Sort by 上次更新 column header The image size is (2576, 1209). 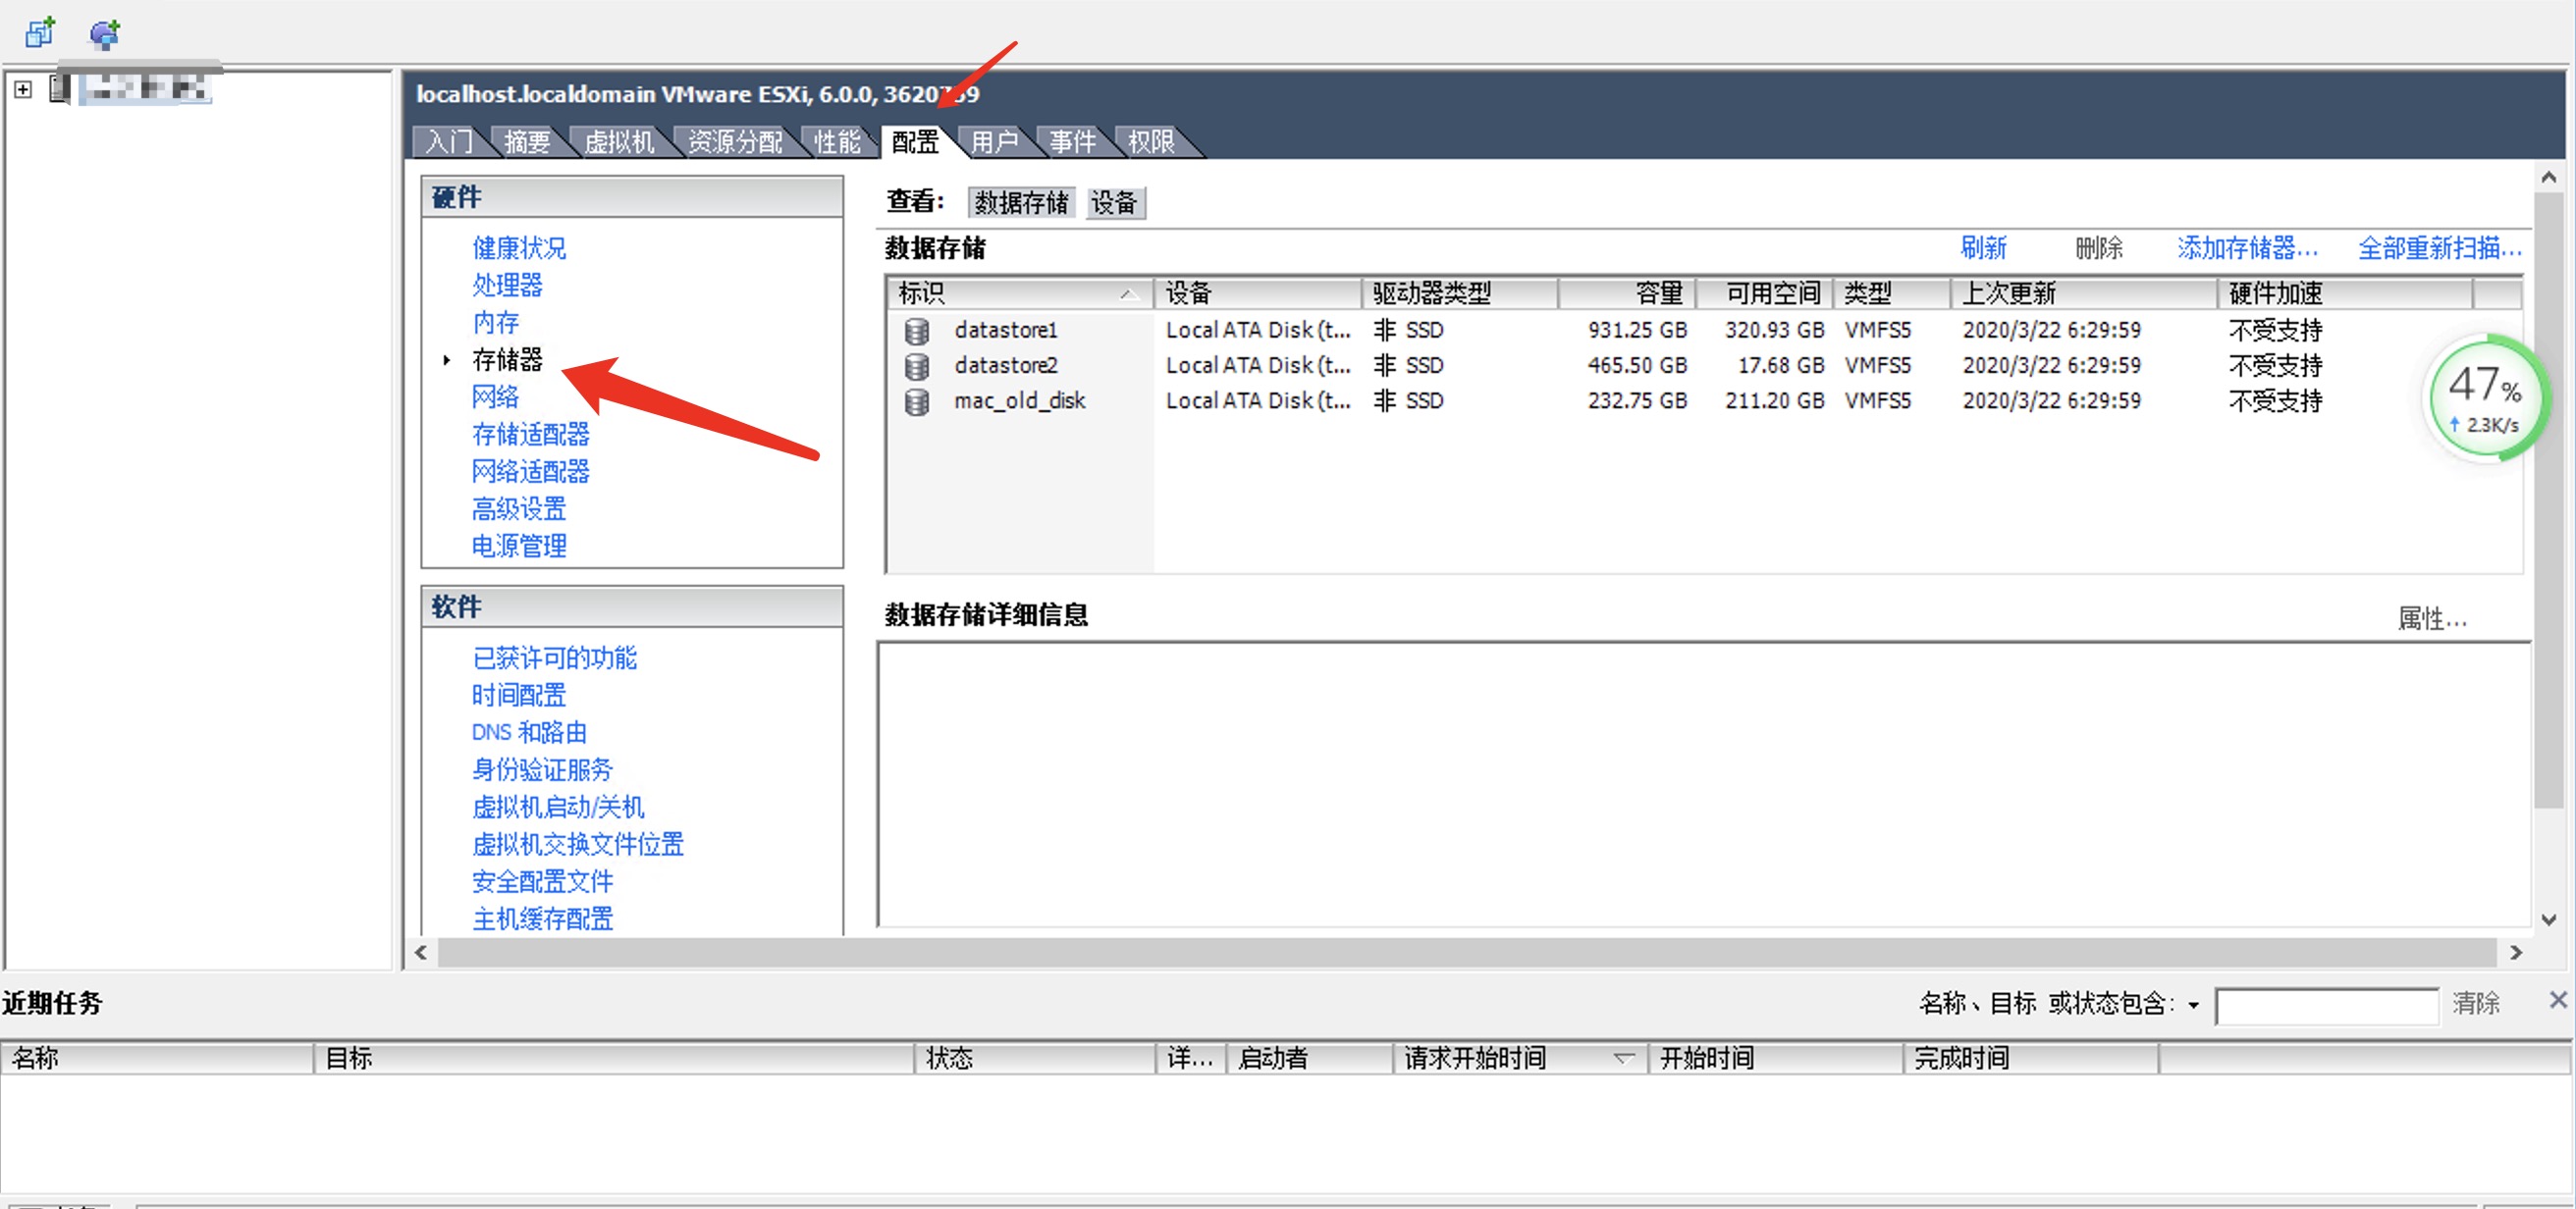2084,294
